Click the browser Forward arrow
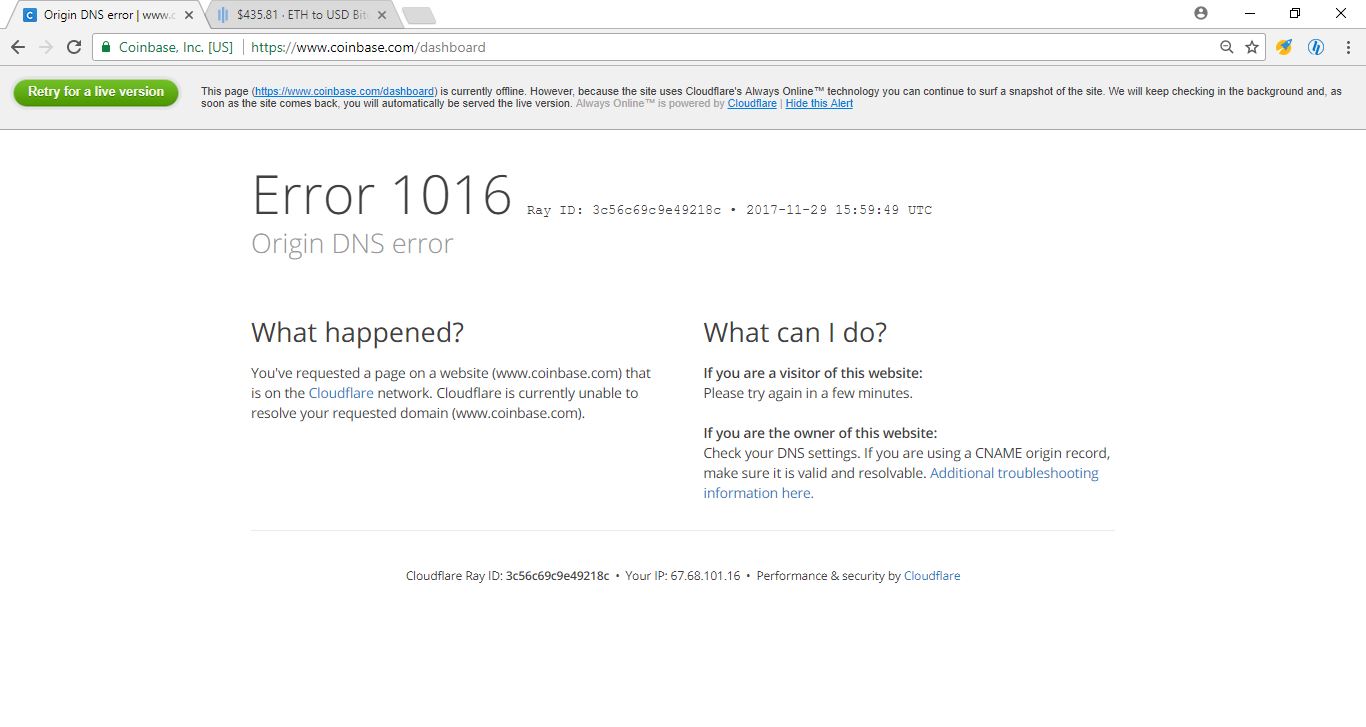 pyautogui.click(x=46, y=47)
